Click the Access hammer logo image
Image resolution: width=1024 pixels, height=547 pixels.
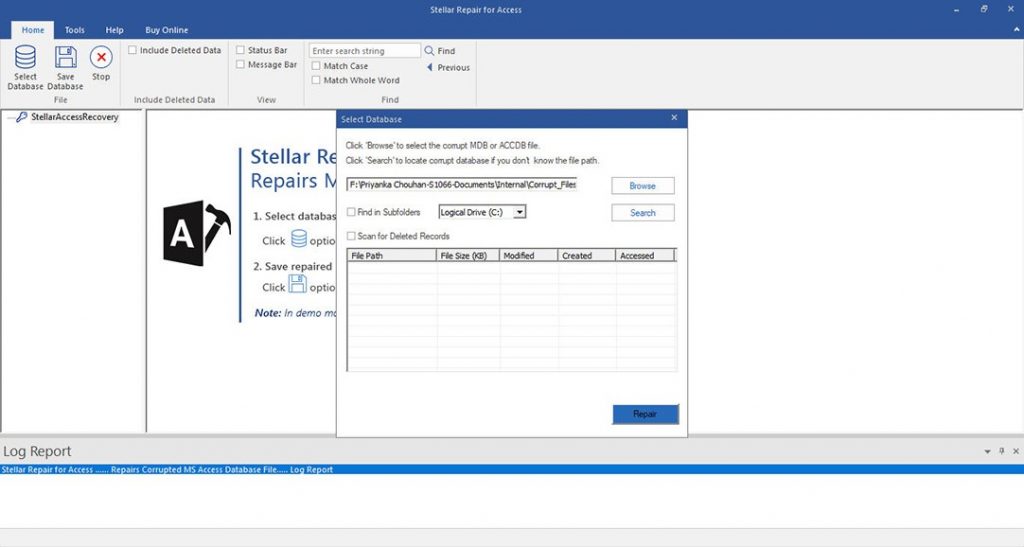(197, 233)
